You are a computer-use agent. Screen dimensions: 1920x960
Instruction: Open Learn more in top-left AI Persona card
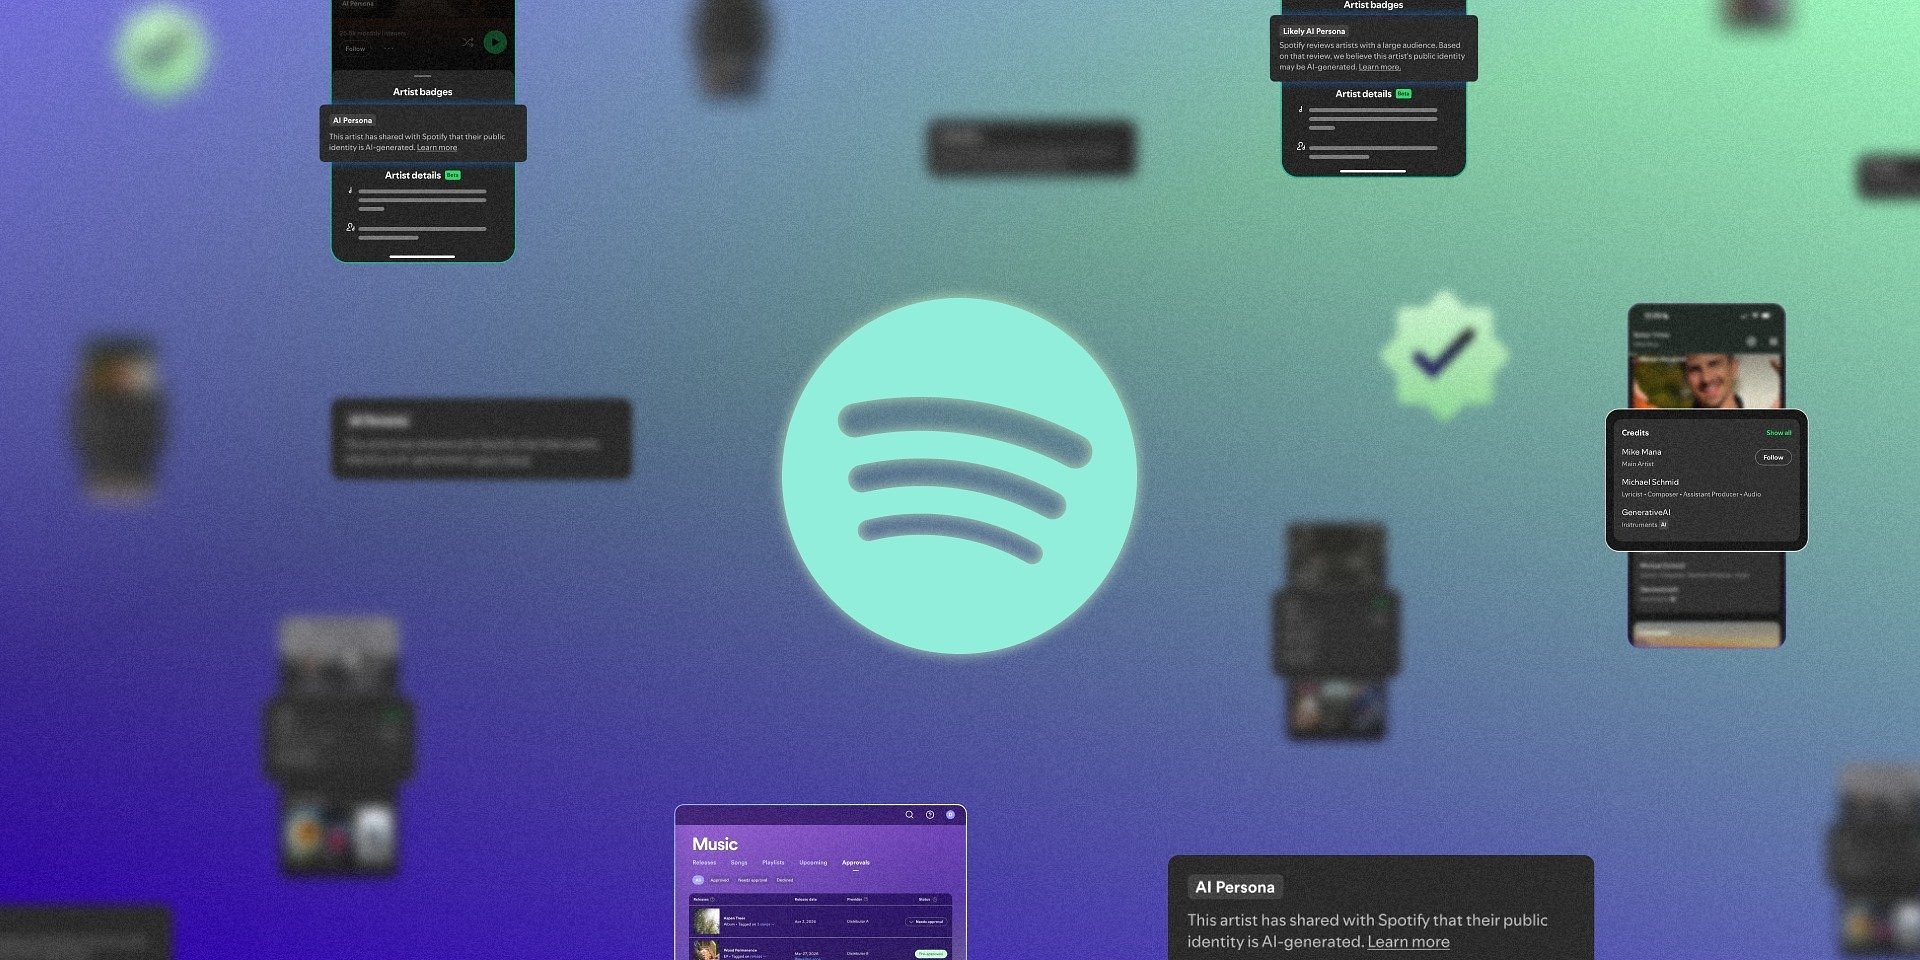(437, 147)
